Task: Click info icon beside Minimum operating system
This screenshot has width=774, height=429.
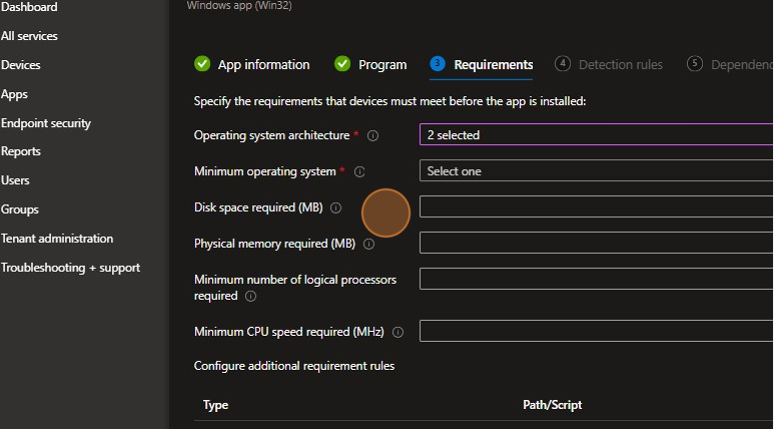Action: [x=360, y=171]
